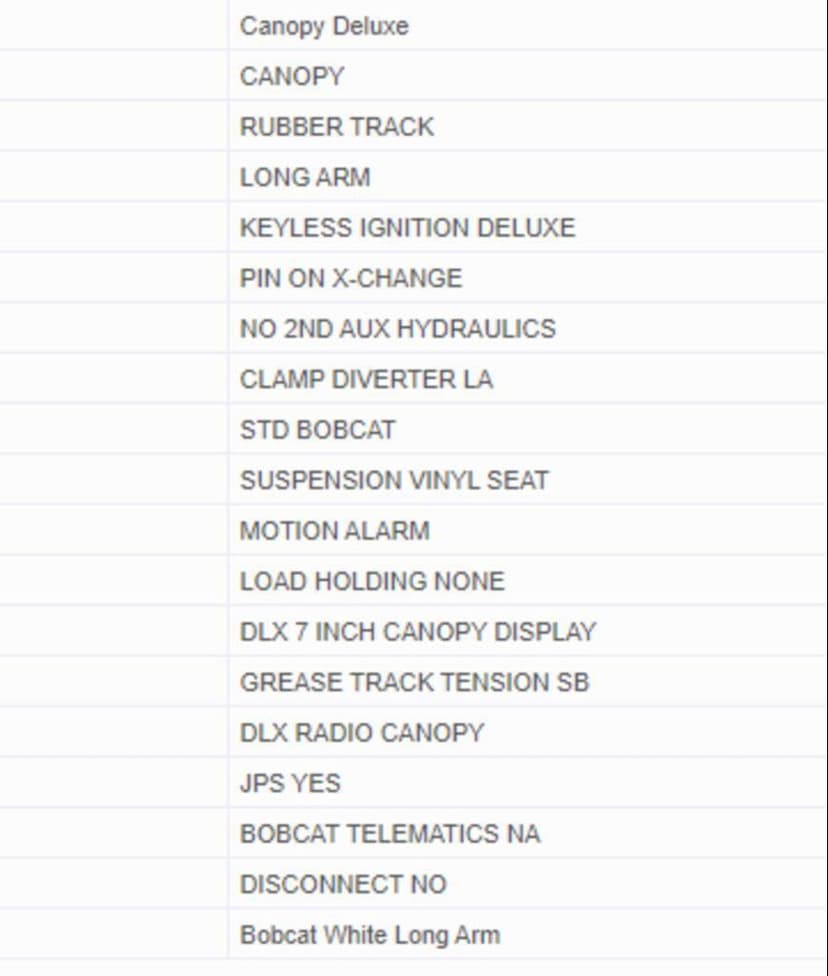Click the MOTION ALARM cell
The image size is (828, 976).
pyautogui.click(x=334, y=531)
